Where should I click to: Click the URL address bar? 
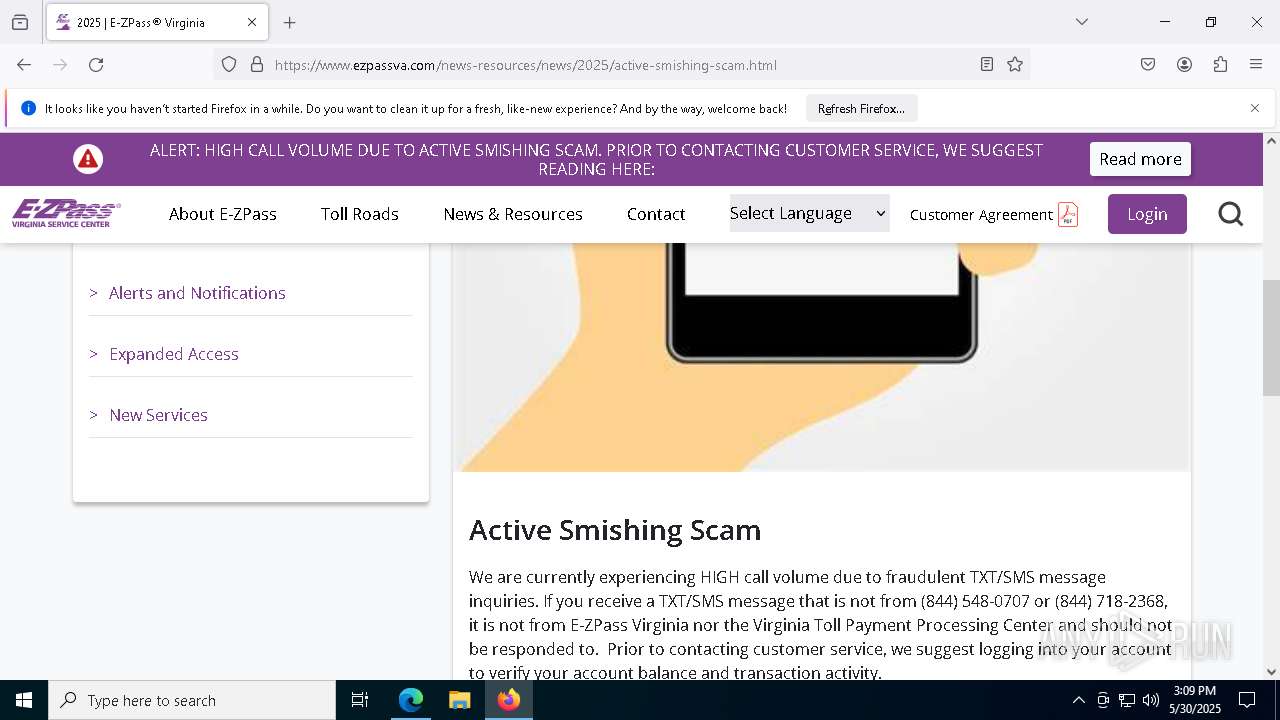tap(620, 65)
